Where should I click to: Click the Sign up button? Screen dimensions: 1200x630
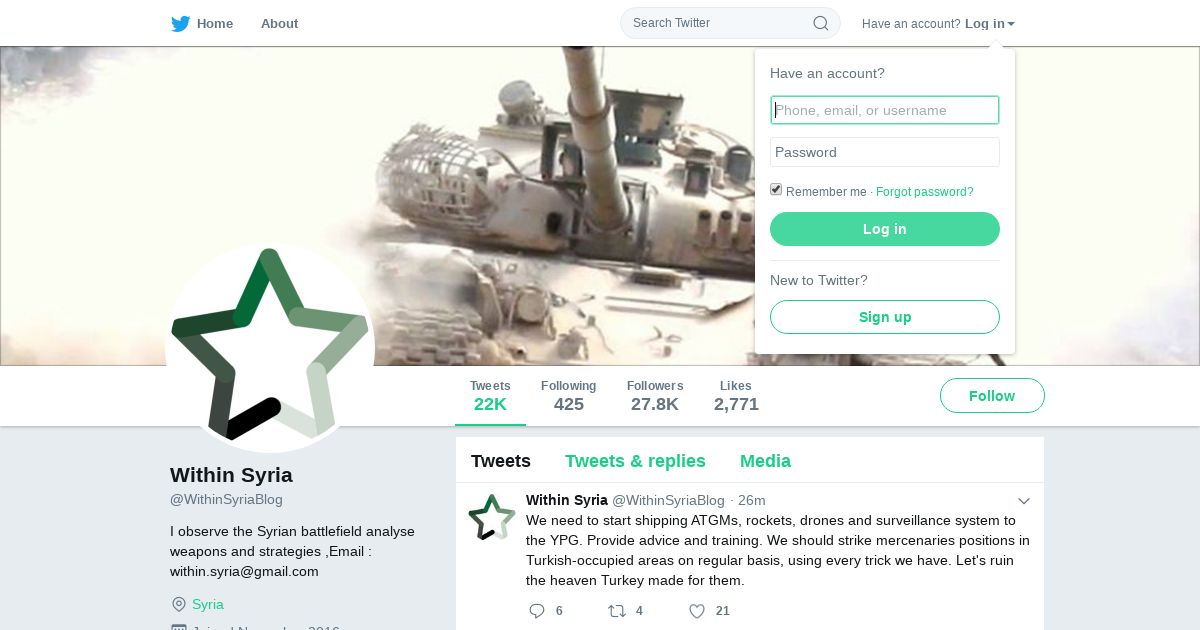tap(885, 317)
